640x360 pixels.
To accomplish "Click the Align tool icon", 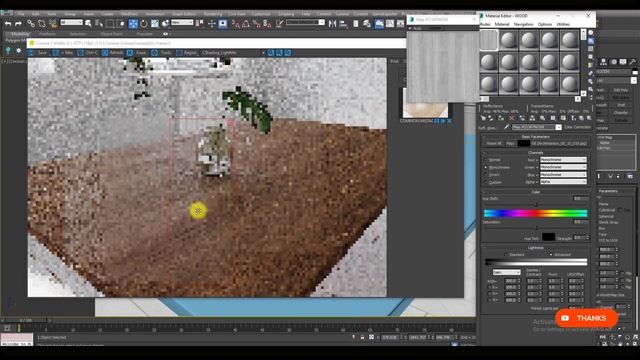I will pos(343,24).
